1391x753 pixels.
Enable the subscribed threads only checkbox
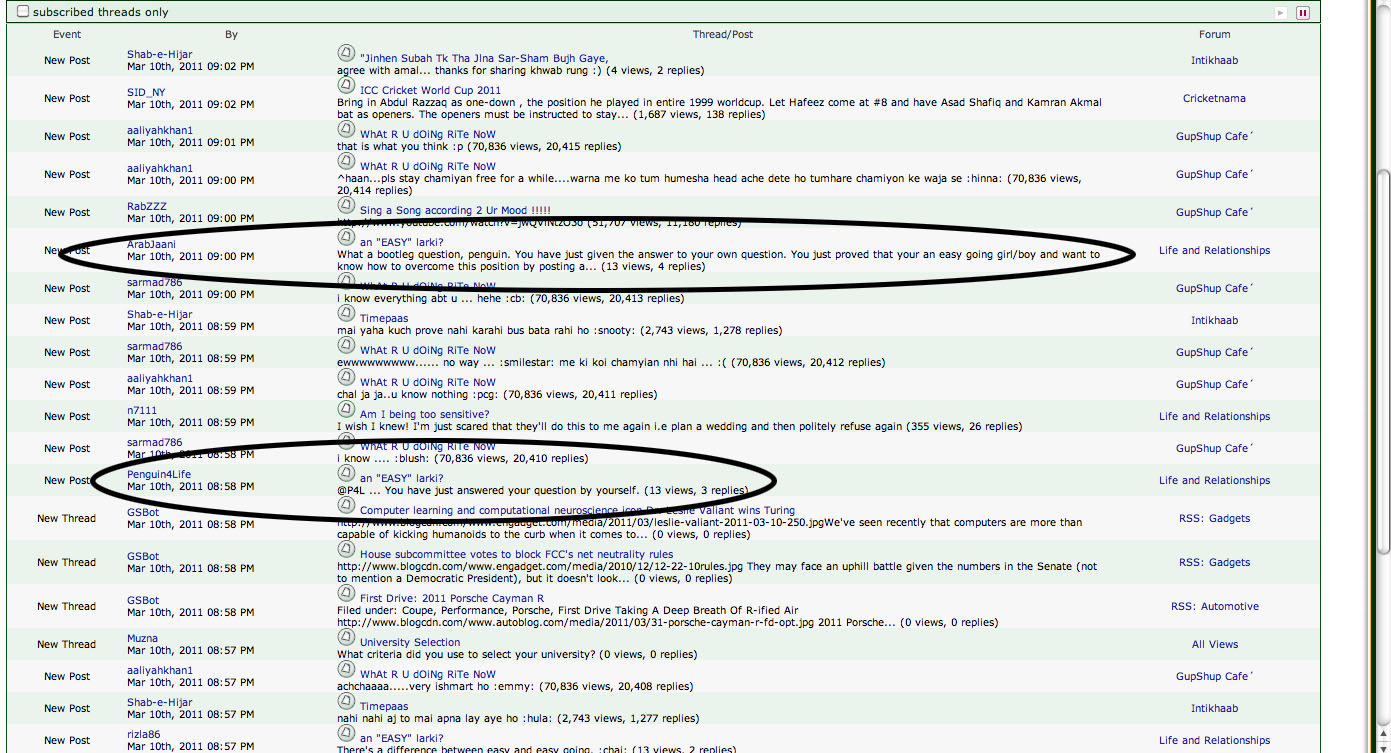[x=23, y=12]
